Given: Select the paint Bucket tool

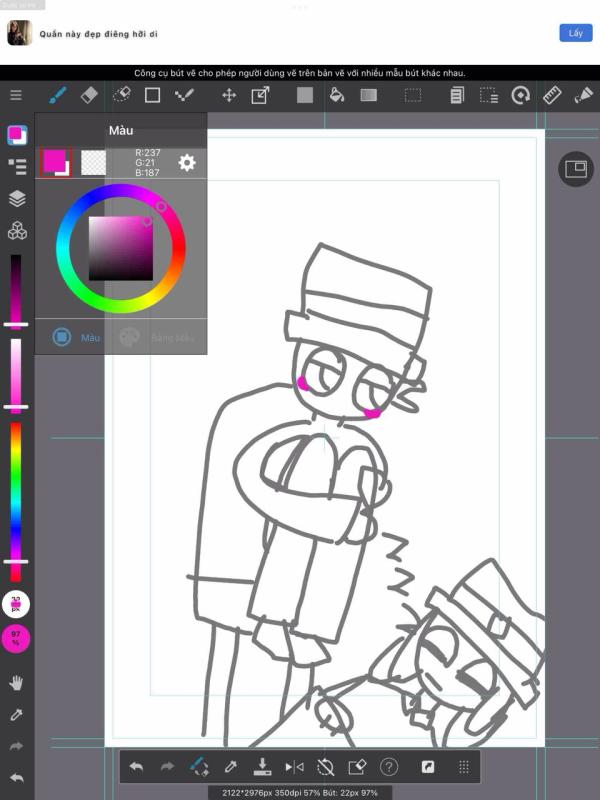Looking at the screenshot, I should point(337,95).
